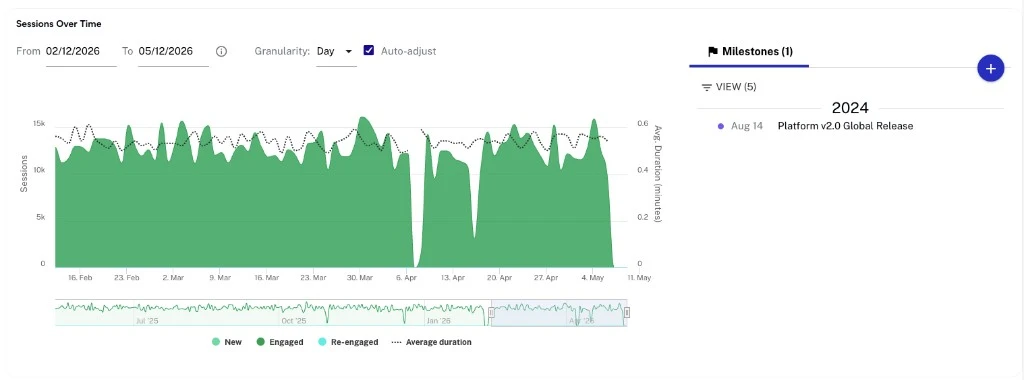Click the 6. Apr axis label
Viewport: 1024px width, 380px height.
click(406, 277)
